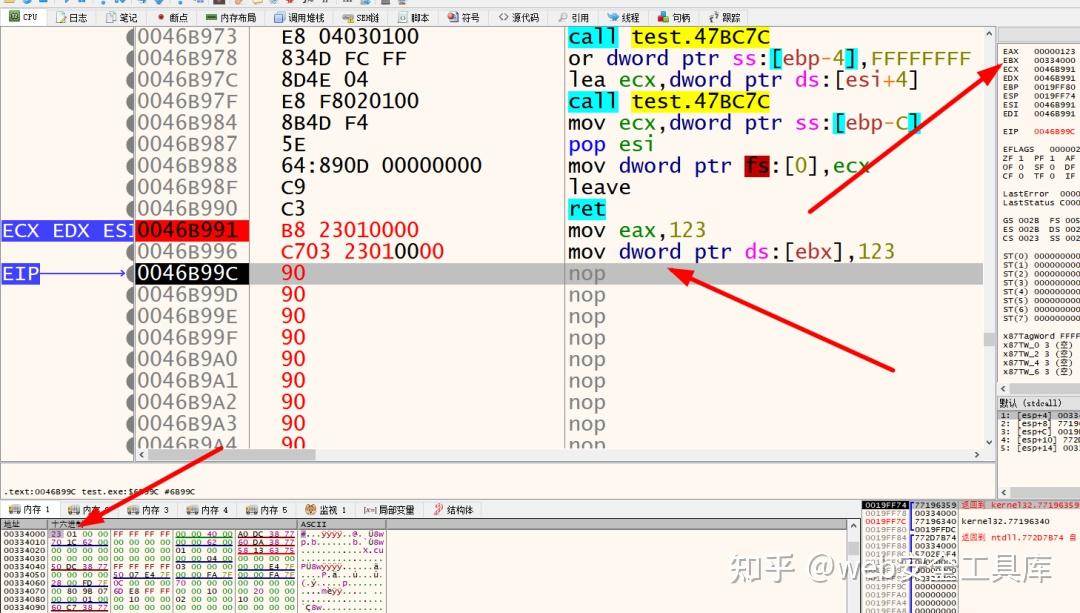The image size is (1080, 613).
Task: Select argument row 5: [esp+14]
Action: [1039, 448]
